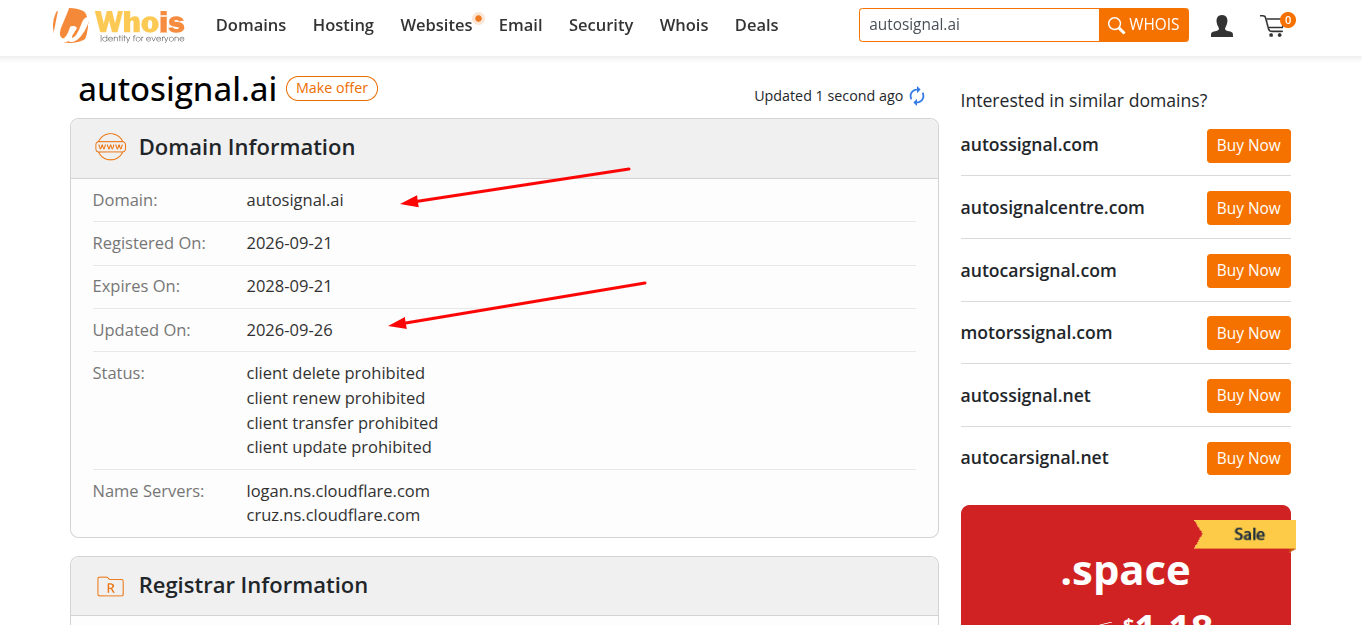This screenshot has width=1362, height=625.
Task: Select updated date 2026-09-26
Action: (x=290, y=330)
